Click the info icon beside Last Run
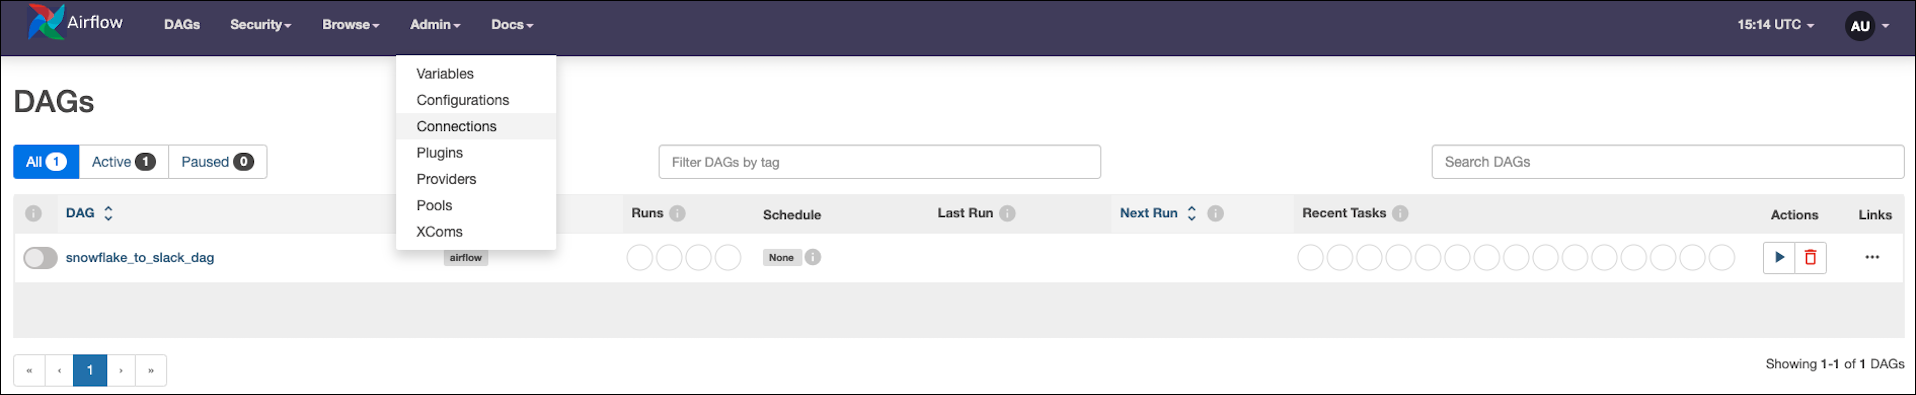 click(x=1007, y=213)
